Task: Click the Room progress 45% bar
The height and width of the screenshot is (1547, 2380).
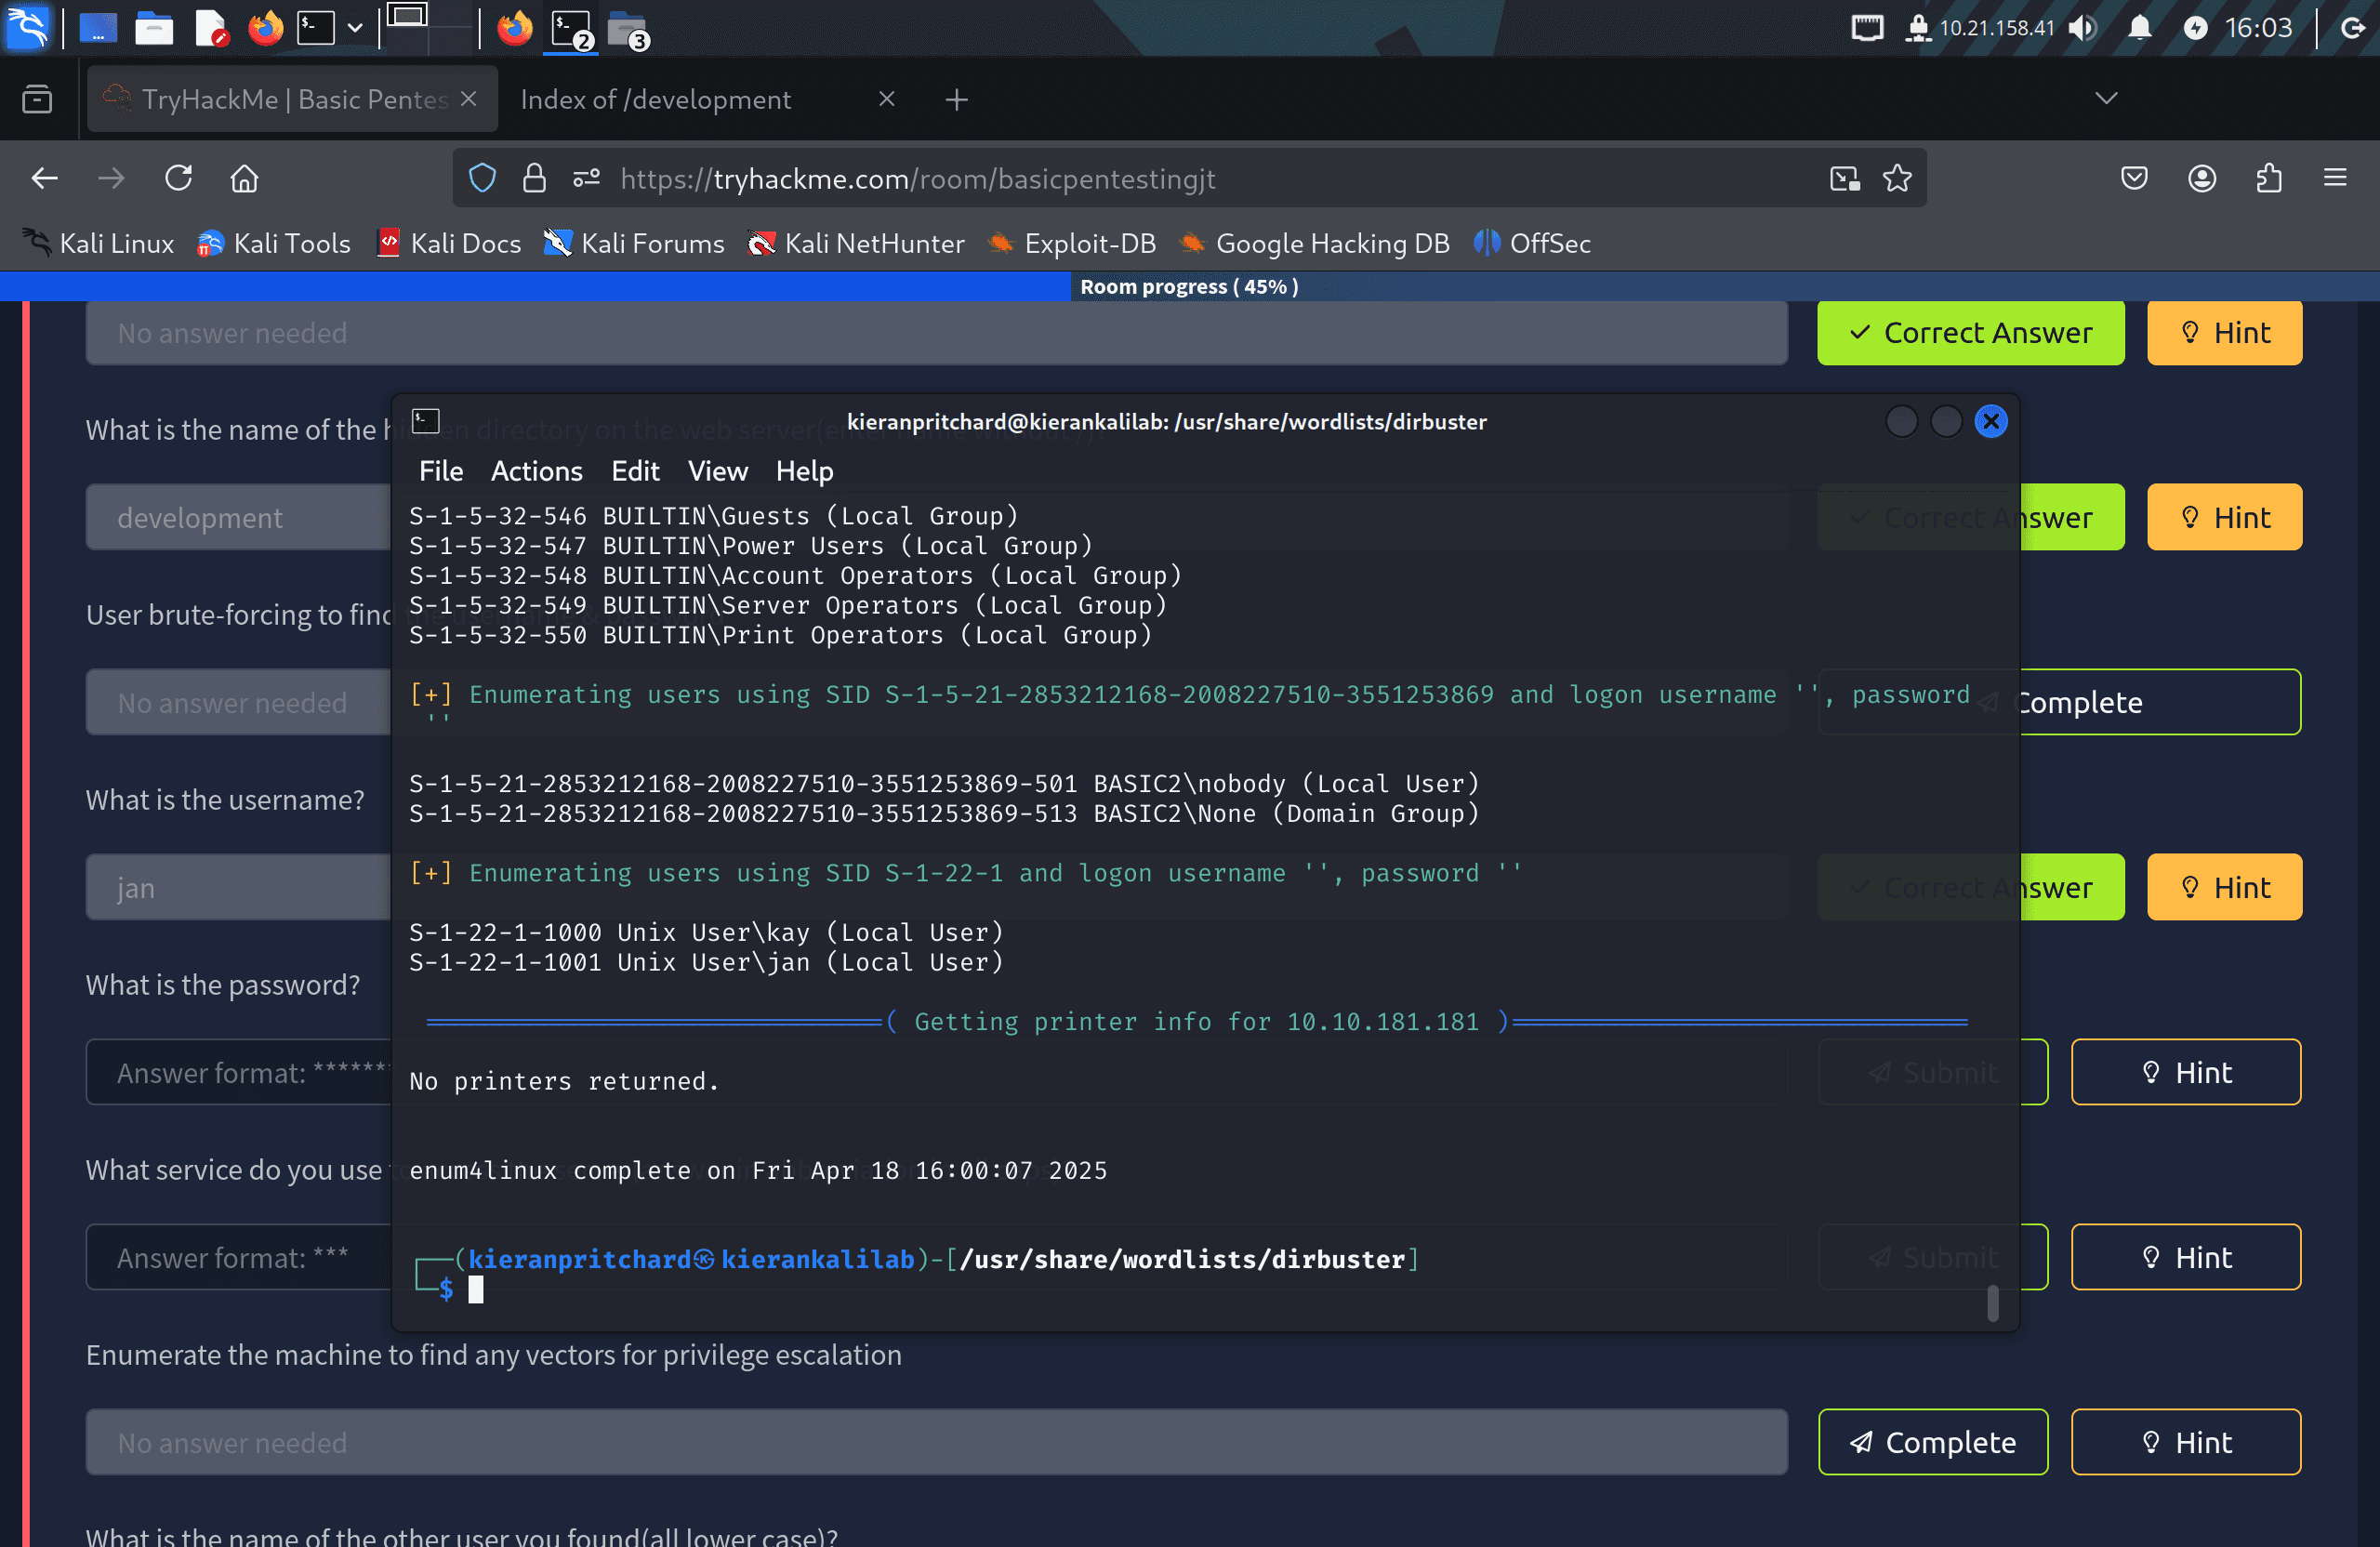Action: click(x=1190, y=286)
